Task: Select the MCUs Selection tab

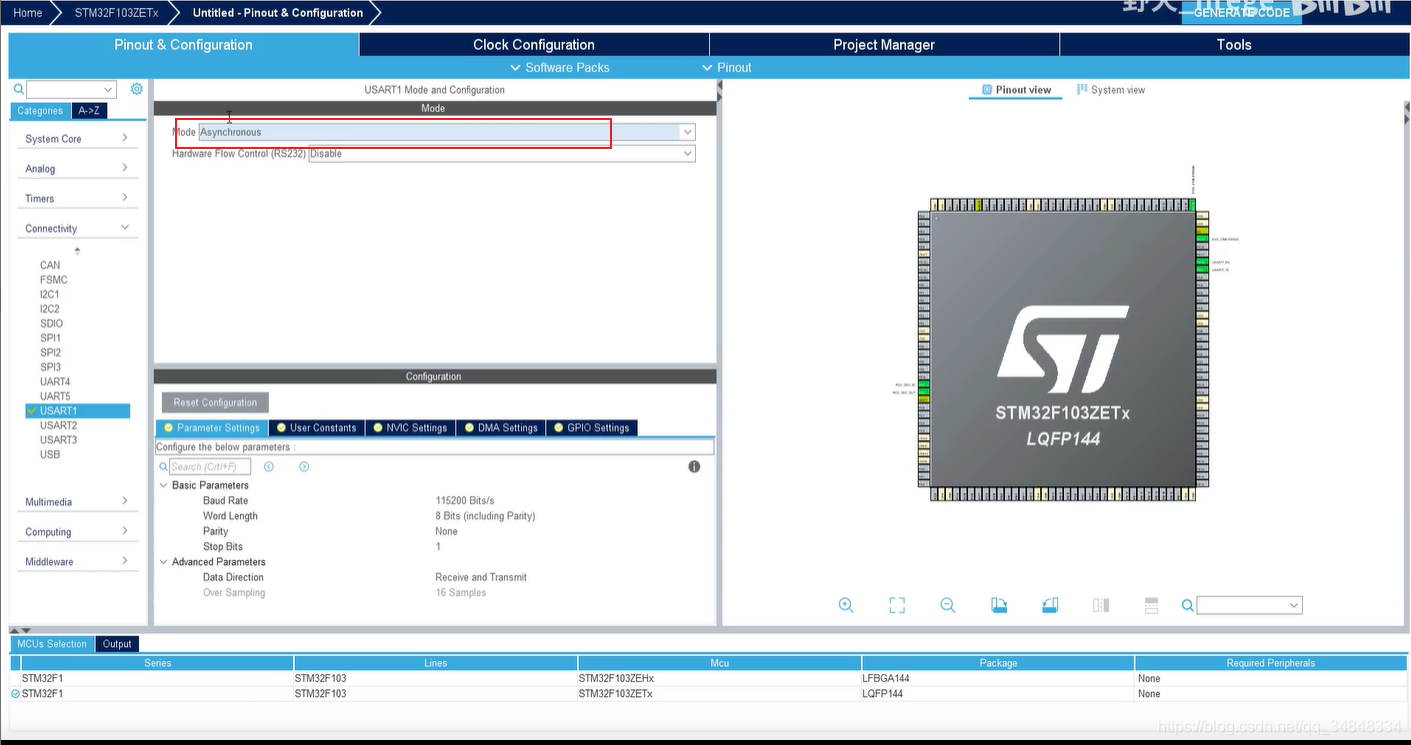Action: [x=52, y=644]
